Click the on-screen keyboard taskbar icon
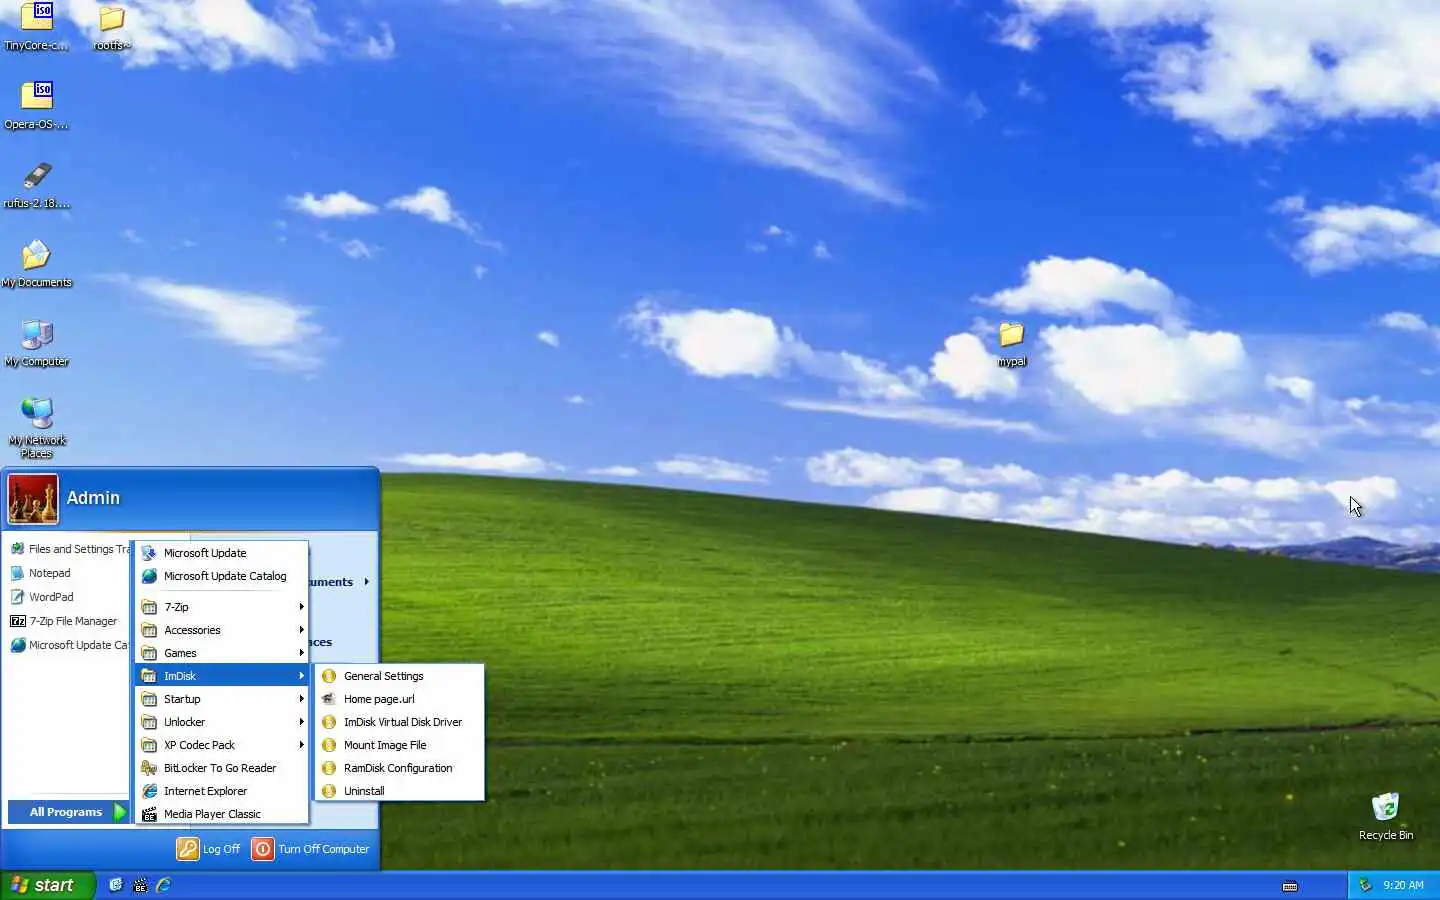The image size is (1440, 900). 1290,886
